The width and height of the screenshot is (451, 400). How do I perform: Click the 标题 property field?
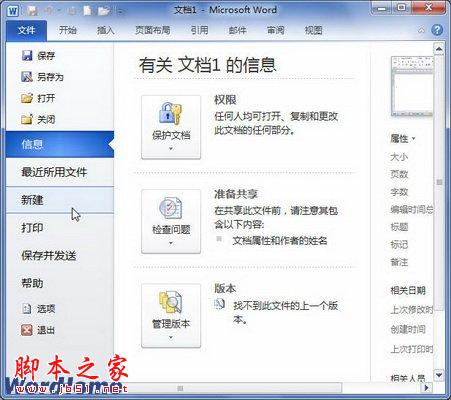(x=399, y=227)
